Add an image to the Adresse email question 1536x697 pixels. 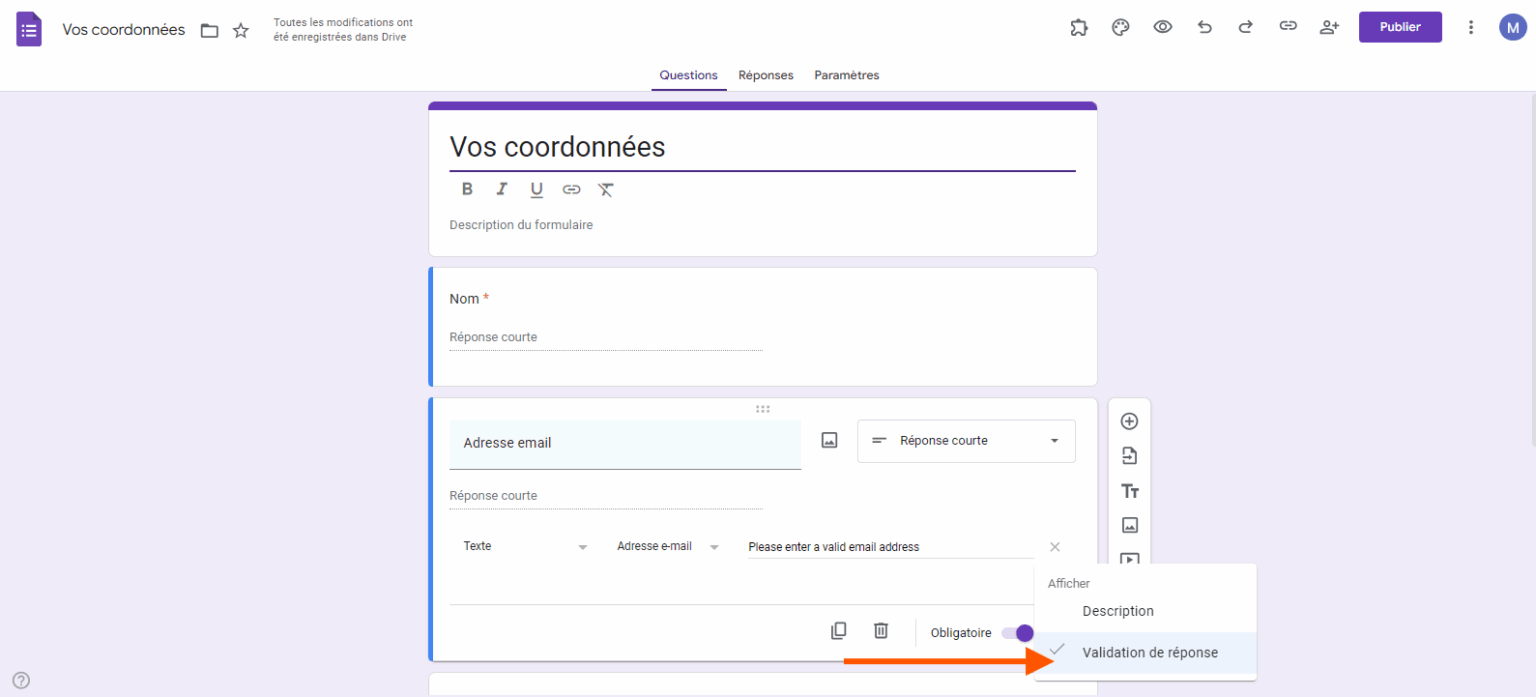[x=828, y=439]
